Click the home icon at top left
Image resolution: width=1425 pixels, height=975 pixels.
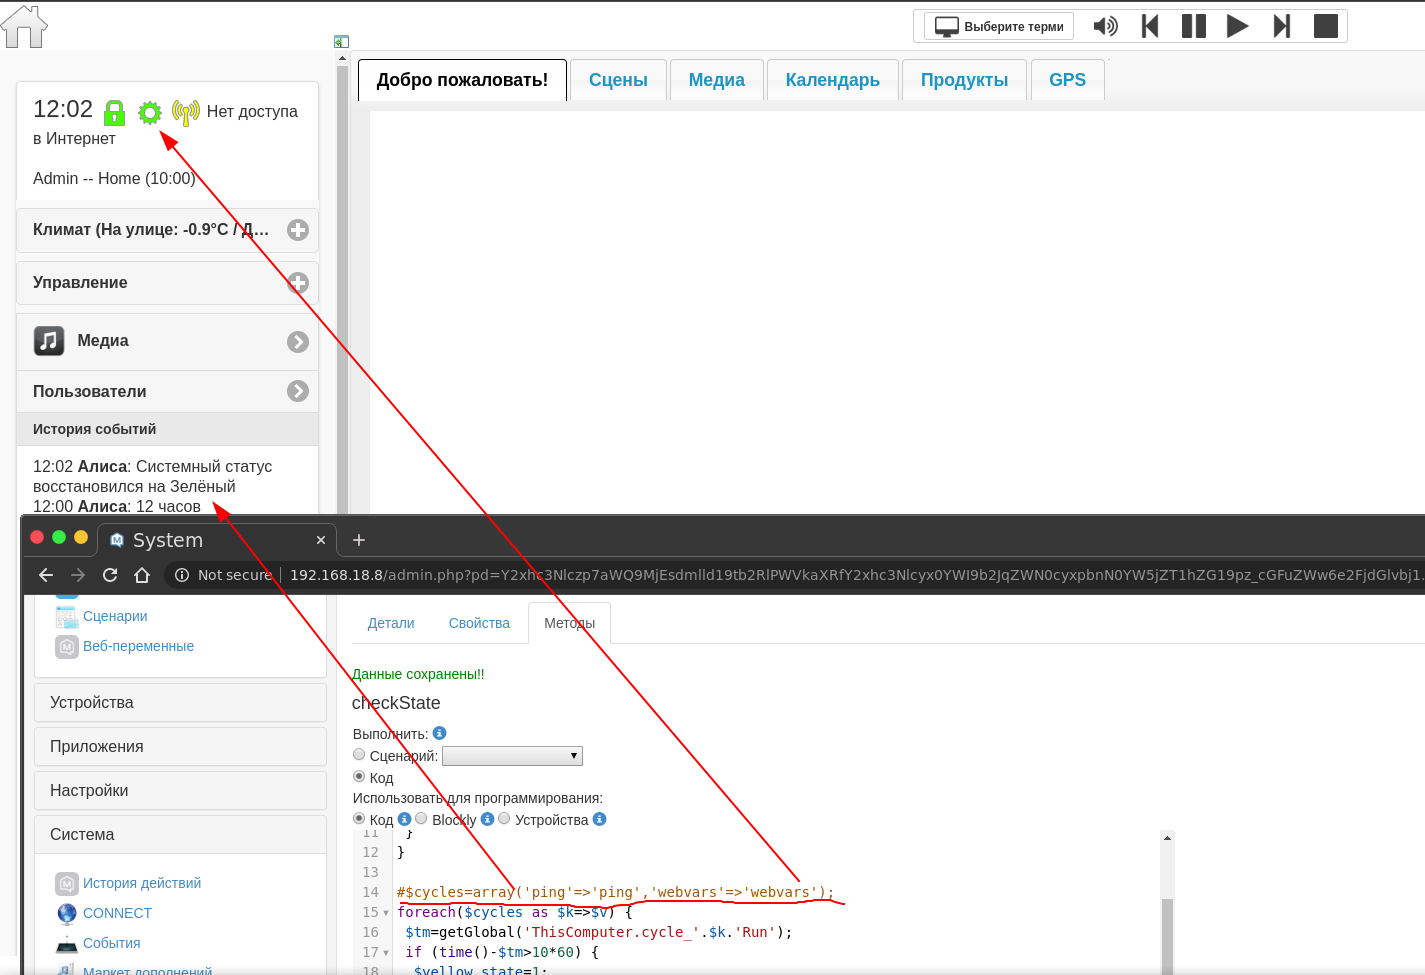(x=25, y=27)
